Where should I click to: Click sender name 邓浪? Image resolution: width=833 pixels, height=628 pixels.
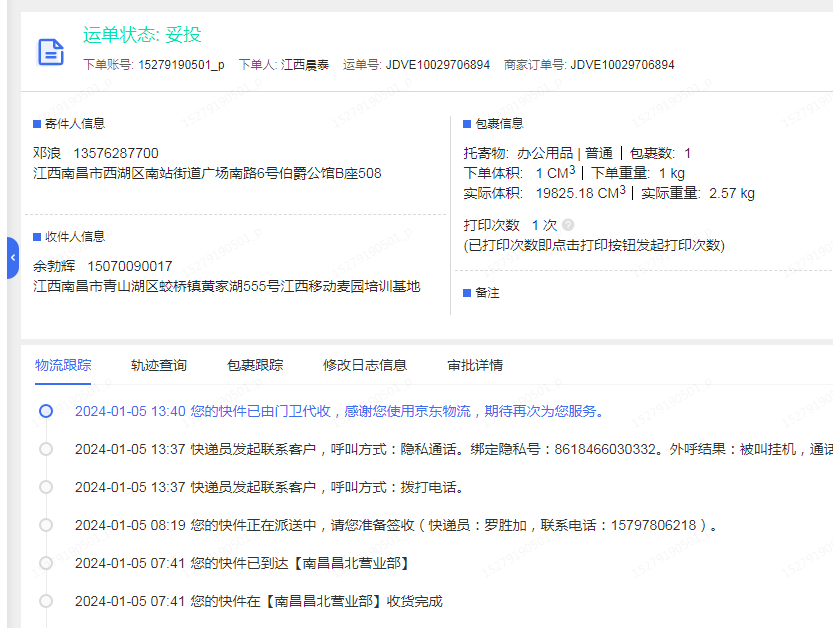coord(47,153)
